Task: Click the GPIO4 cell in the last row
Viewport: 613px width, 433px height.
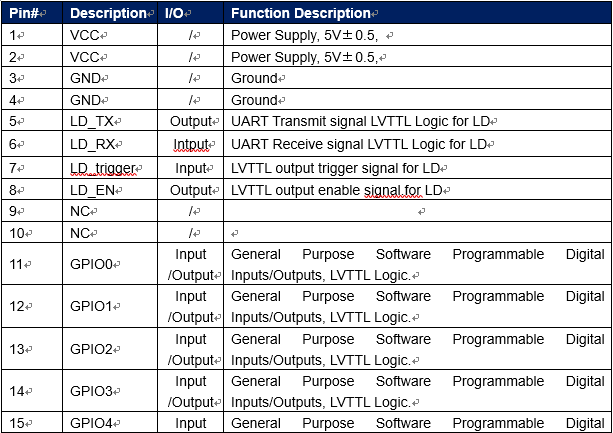Action: [x=93, y=423]
